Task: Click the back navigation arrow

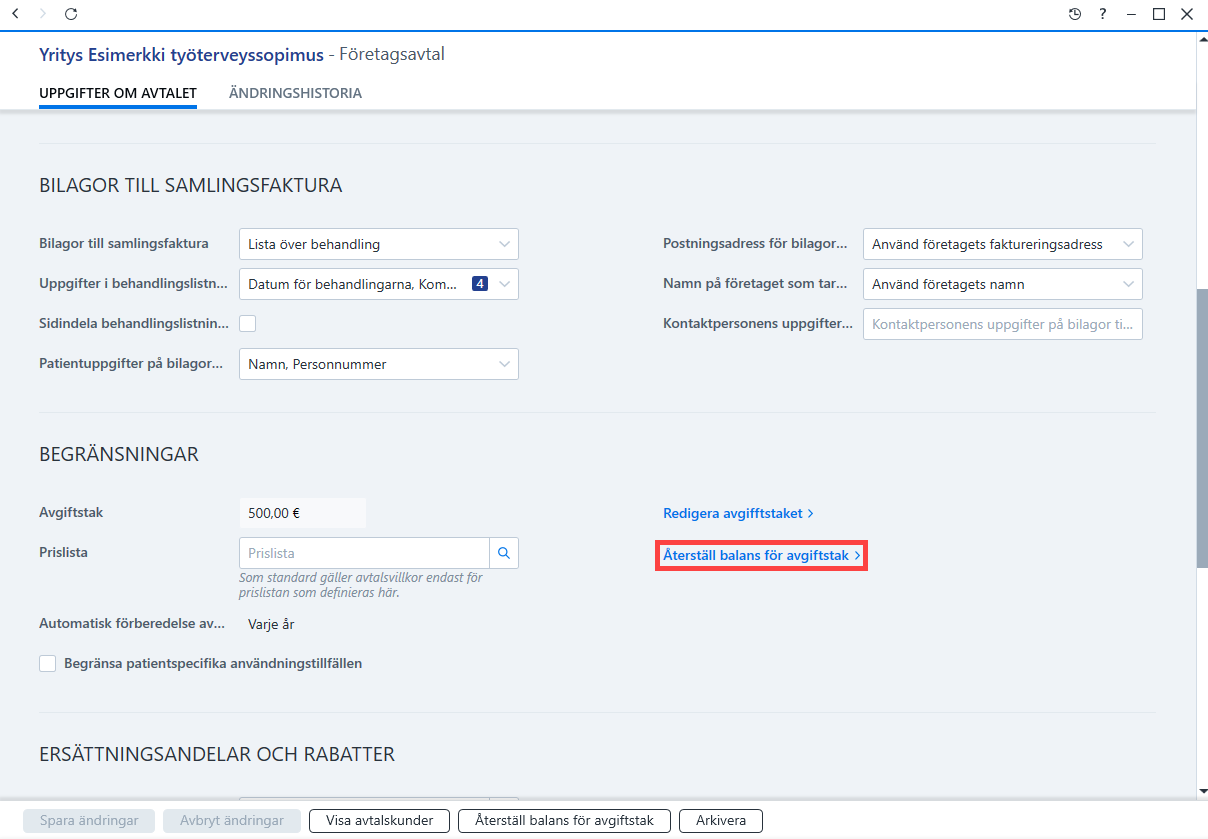Action: pyautogui.click(x=15, y=14)
